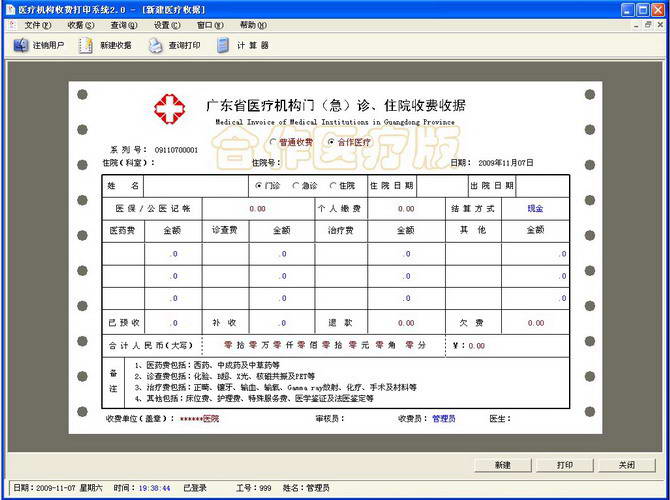Click the 退款 refund amount 0.00
Screen dimensions: 670x500
tap(406, 323)
